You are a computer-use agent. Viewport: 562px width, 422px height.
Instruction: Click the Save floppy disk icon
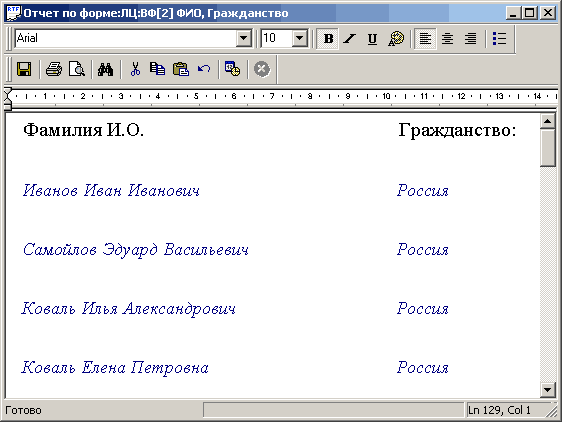tap(24, 69)
